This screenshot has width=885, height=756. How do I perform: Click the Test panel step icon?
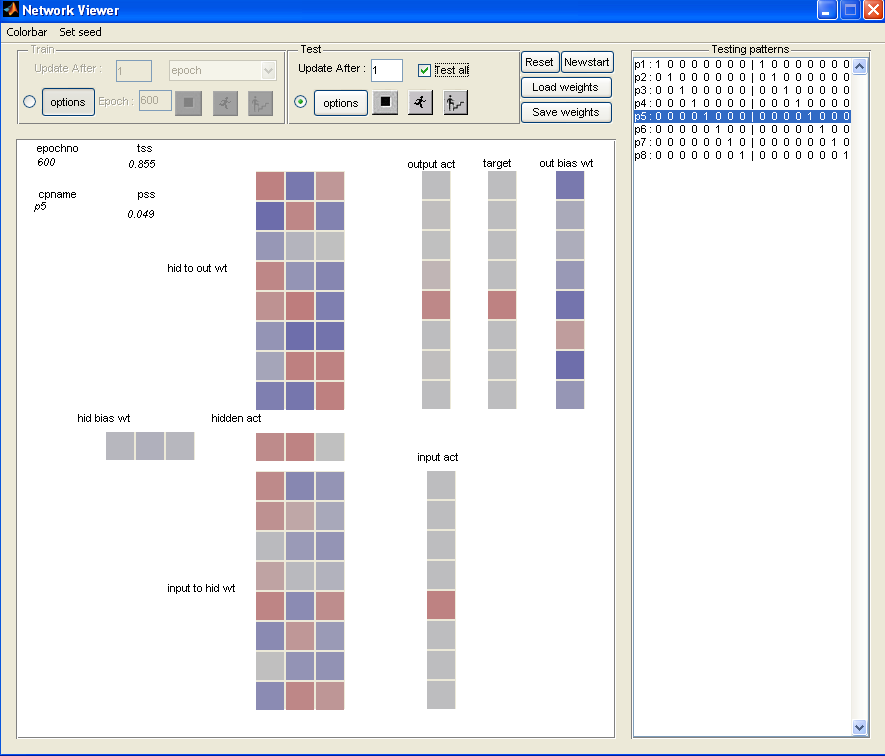tap(456, 102)
